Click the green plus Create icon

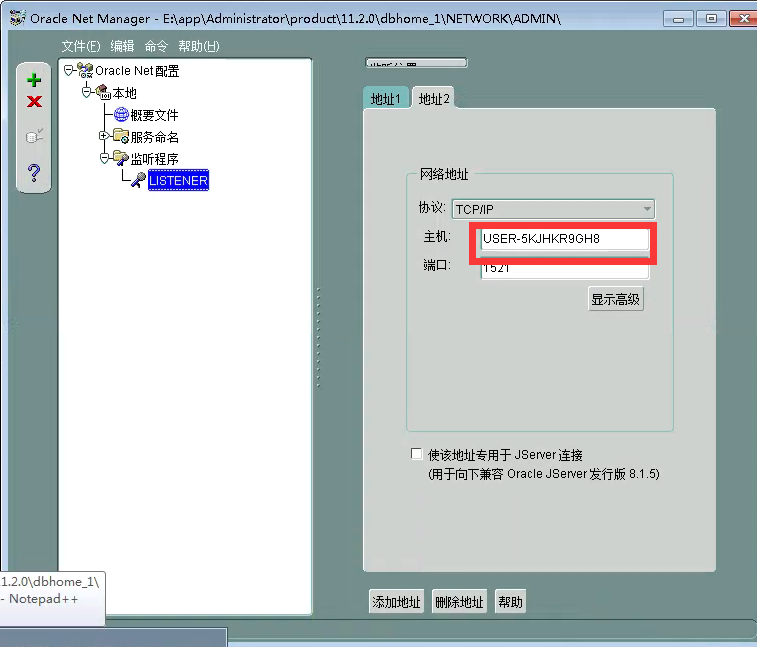coord(34,80)
